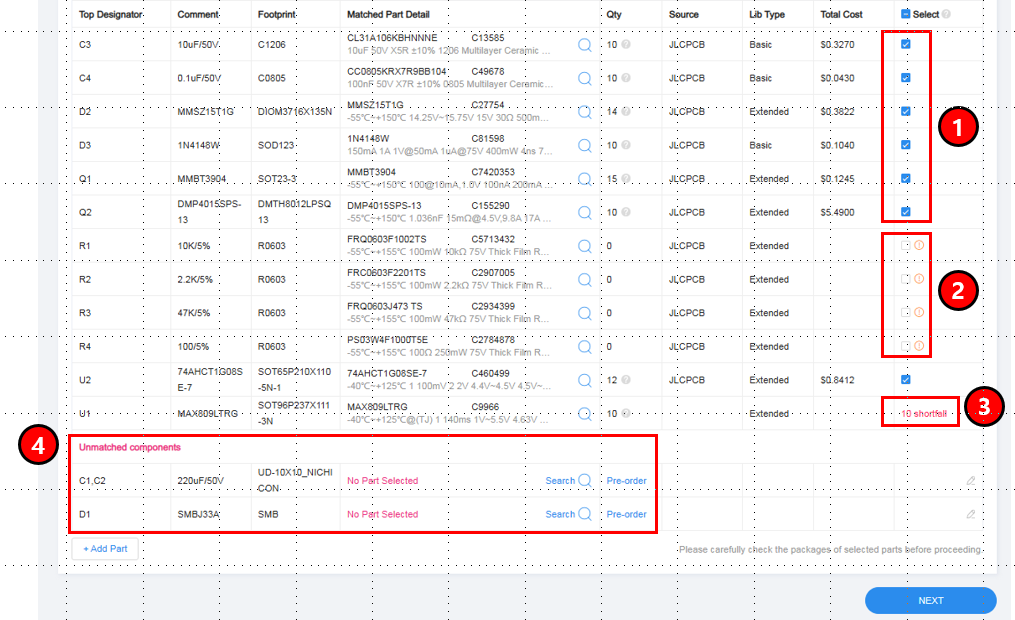Click Pre-order for the D1 SMBJ33A part
The width and height of the screenshot is (1015, 620).
pos(626,514)
